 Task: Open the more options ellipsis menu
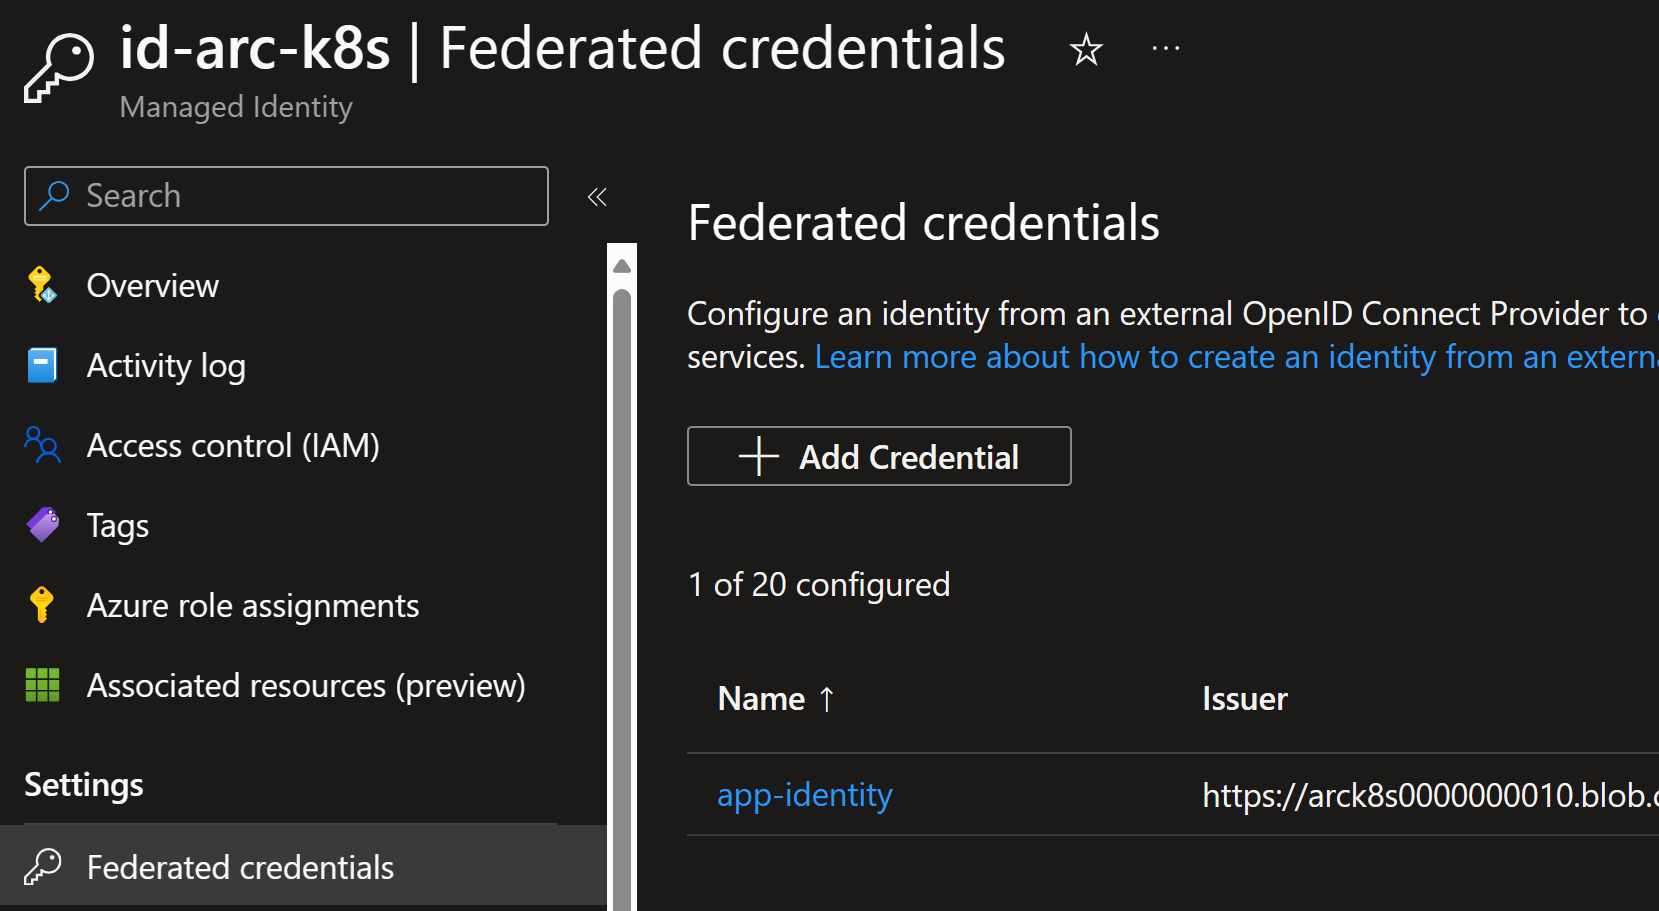coord(1166,48)
